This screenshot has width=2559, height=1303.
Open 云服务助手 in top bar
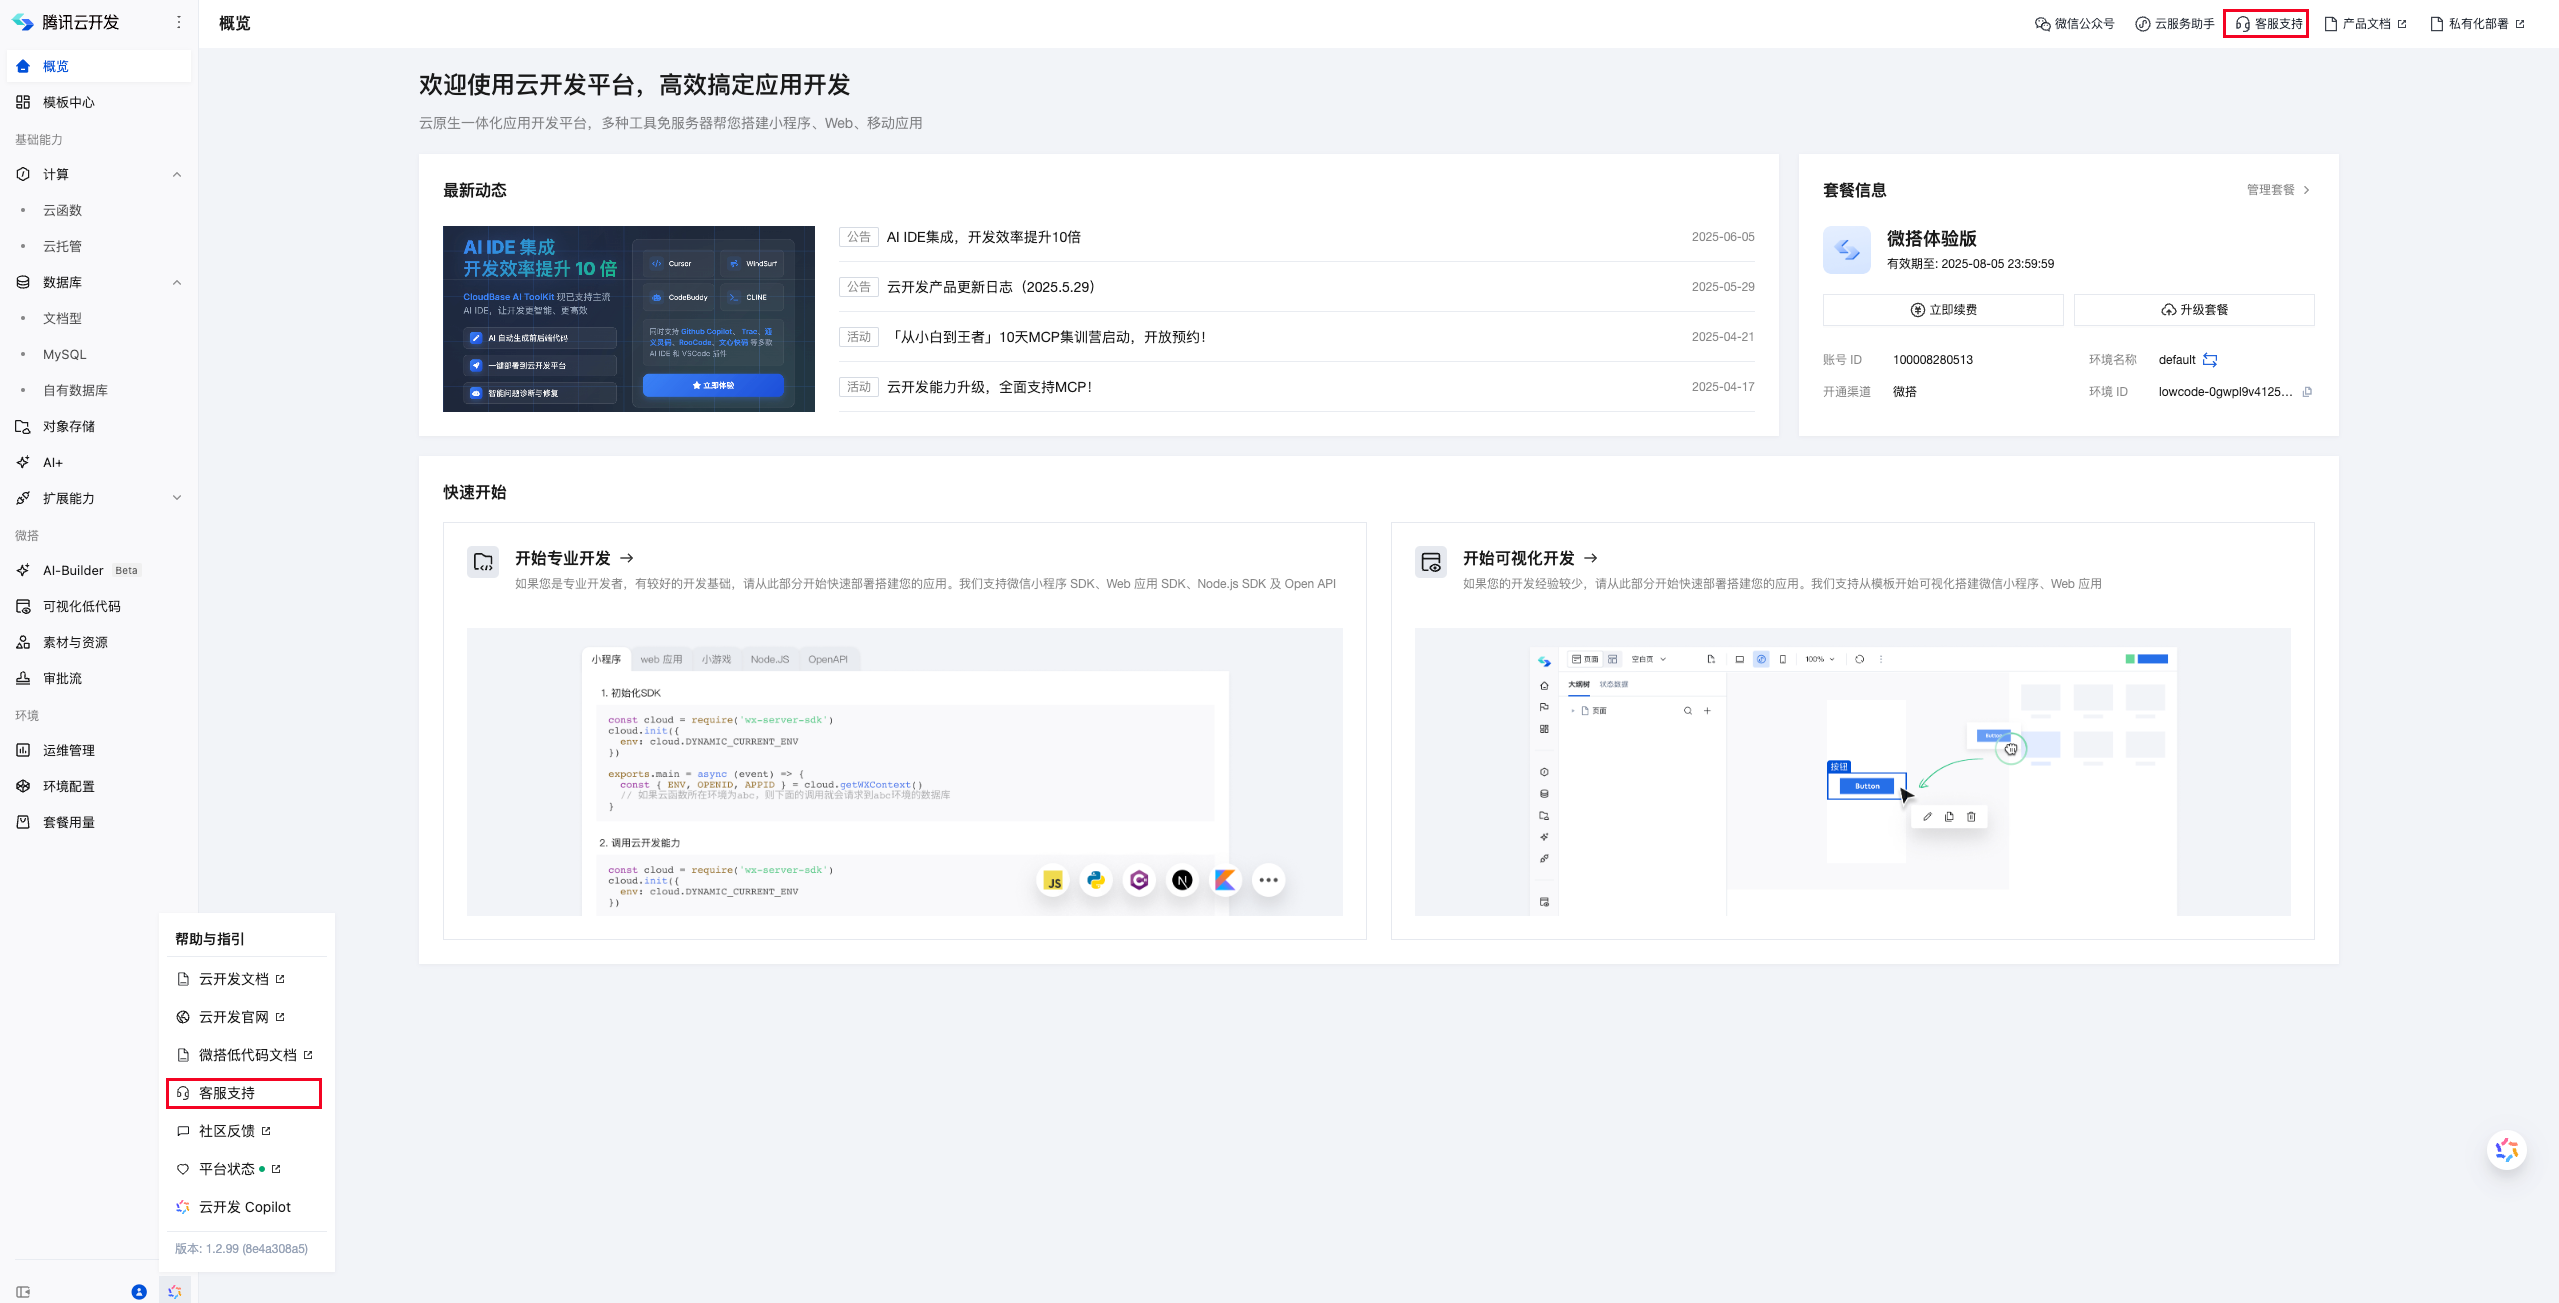2174,24
